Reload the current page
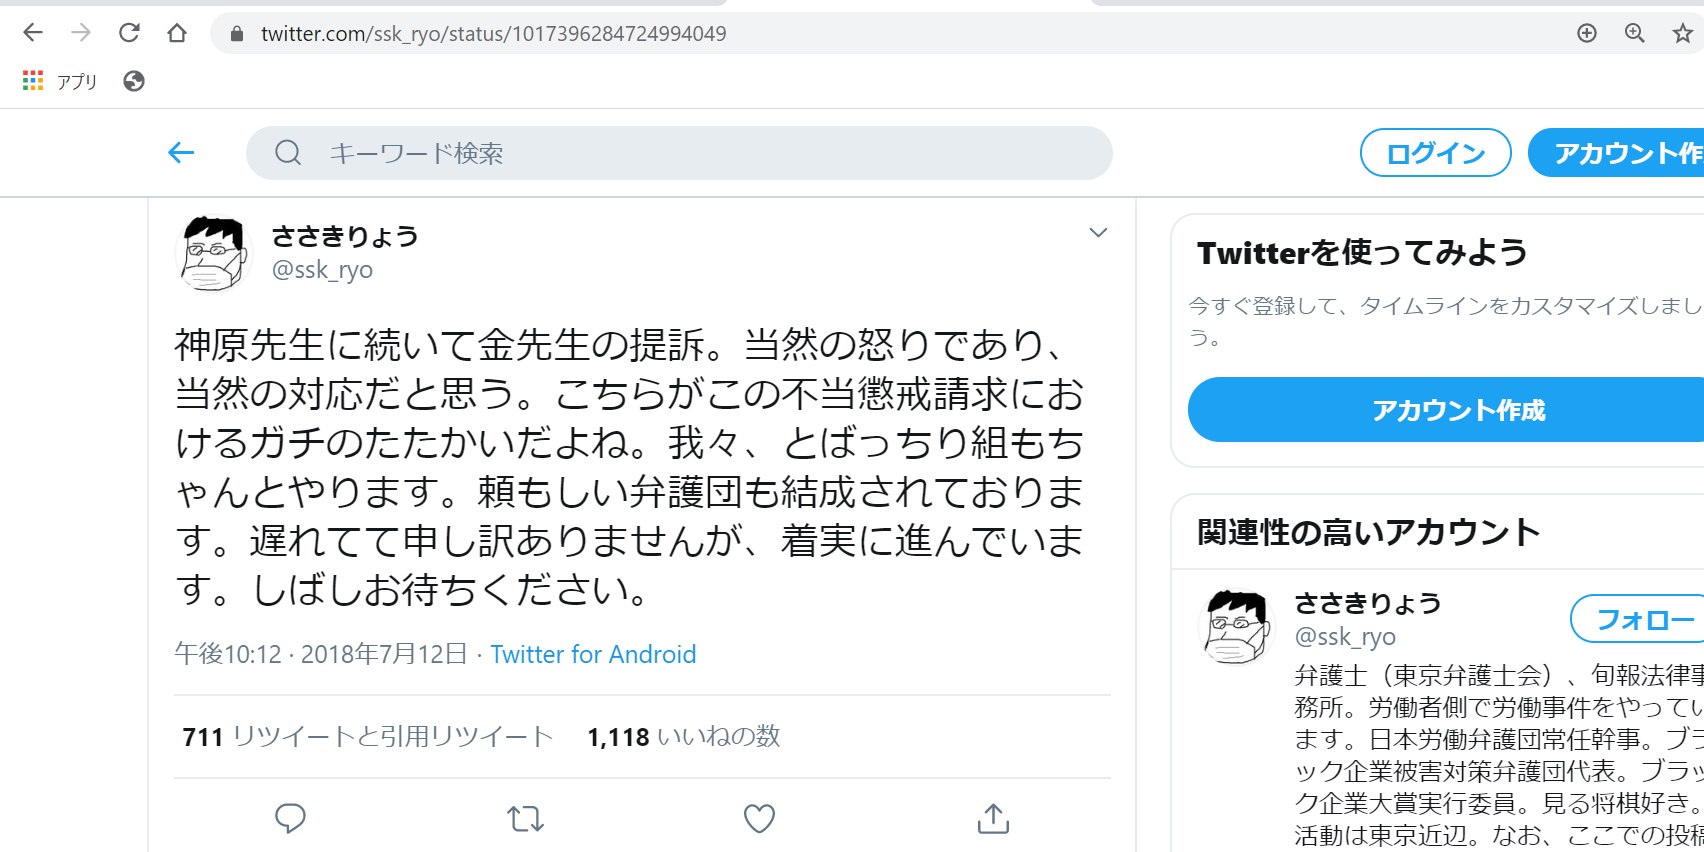The height and width of the screenshot is (852, 1704). (129, 33)
